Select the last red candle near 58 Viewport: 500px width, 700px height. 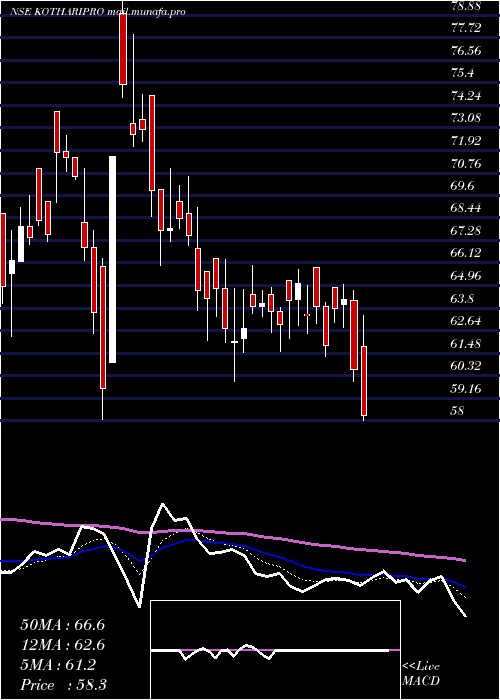[364, 381]
